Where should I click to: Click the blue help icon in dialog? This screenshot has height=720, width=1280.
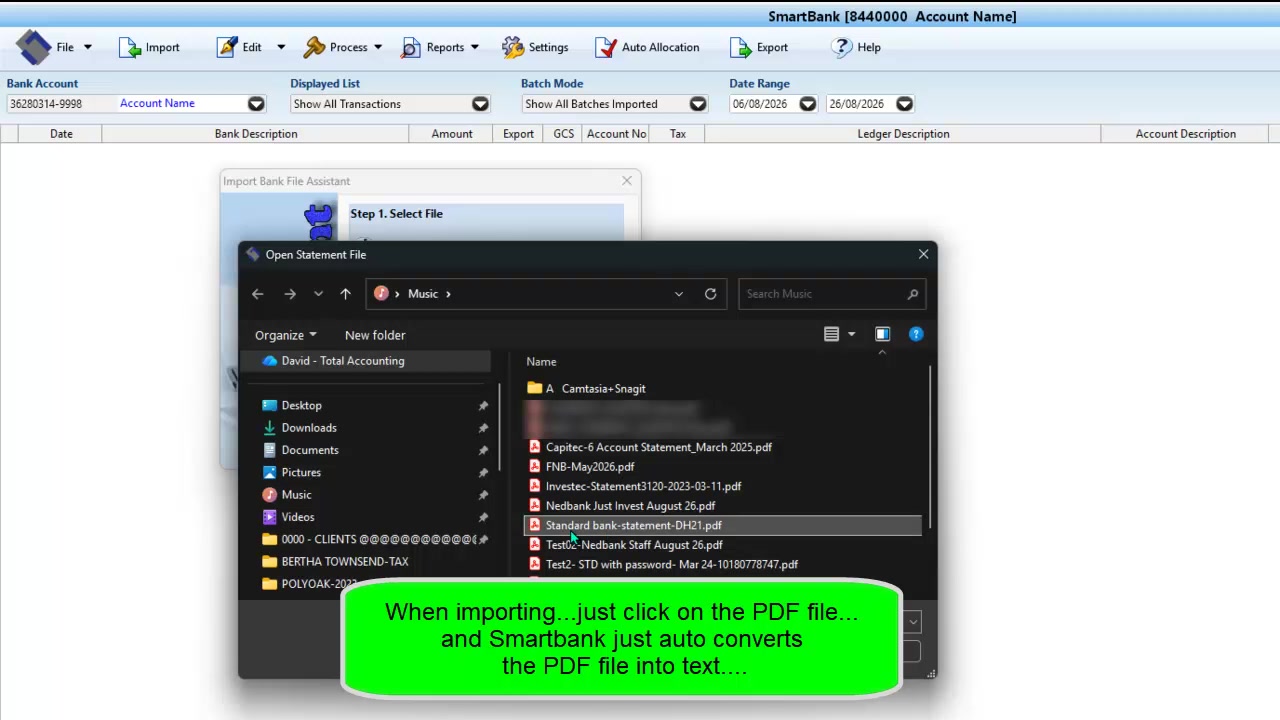tap(916, 334)
